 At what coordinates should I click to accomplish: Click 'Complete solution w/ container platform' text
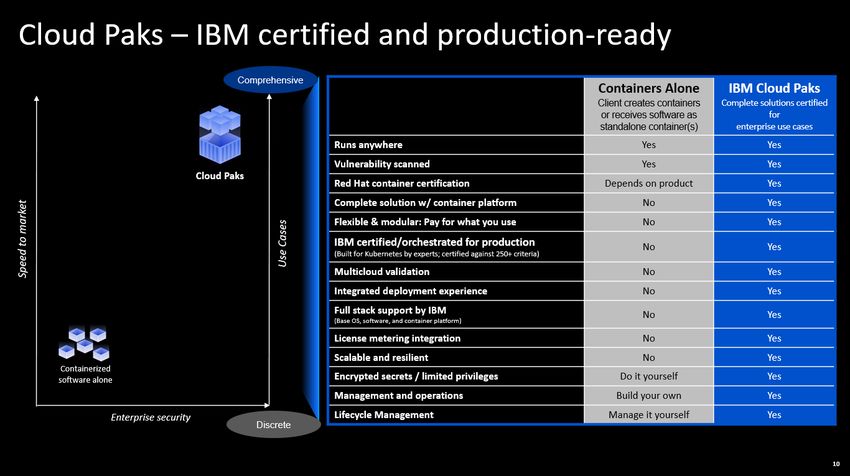tap(425, 203)
